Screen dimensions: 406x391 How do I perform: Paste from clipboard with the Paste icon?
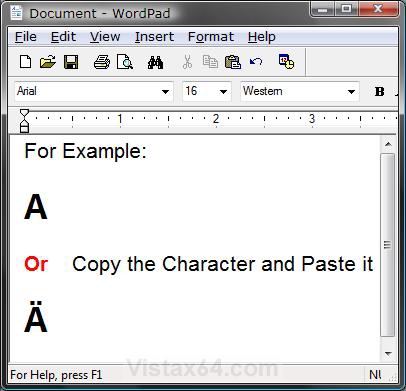(x=233, y=62)
